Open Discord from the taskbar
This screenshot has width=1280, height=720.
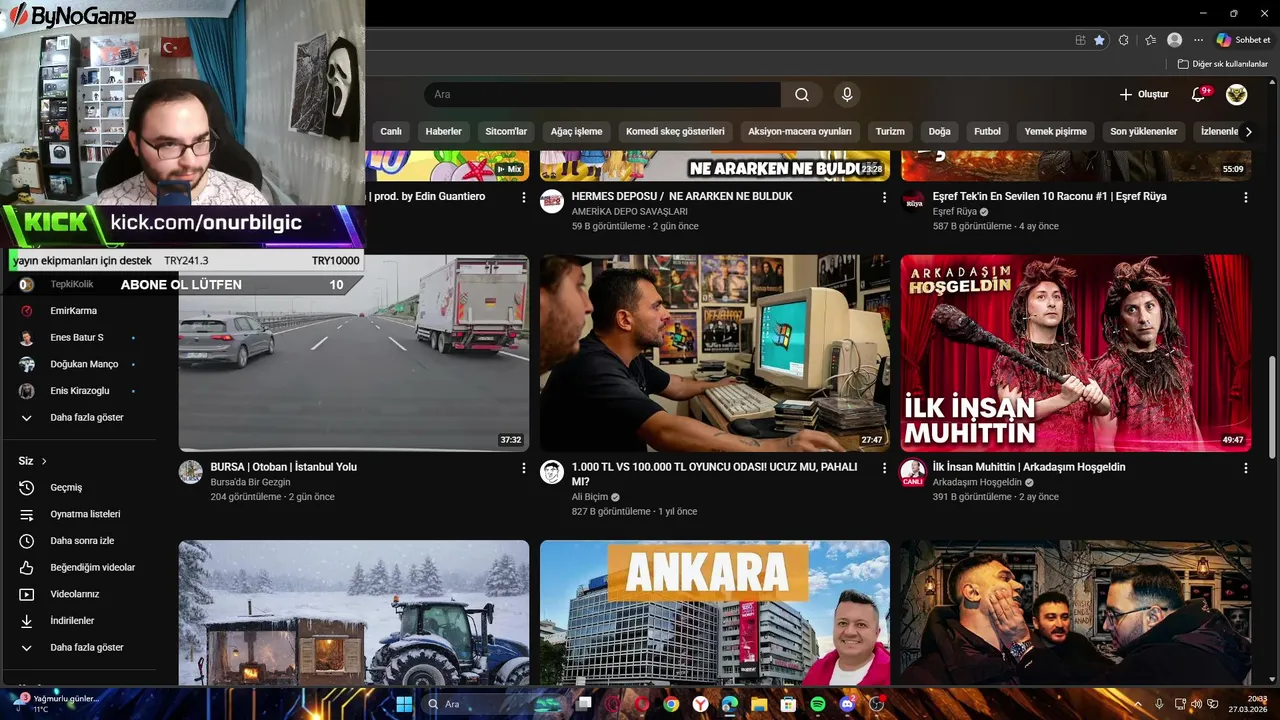[848, 704]
